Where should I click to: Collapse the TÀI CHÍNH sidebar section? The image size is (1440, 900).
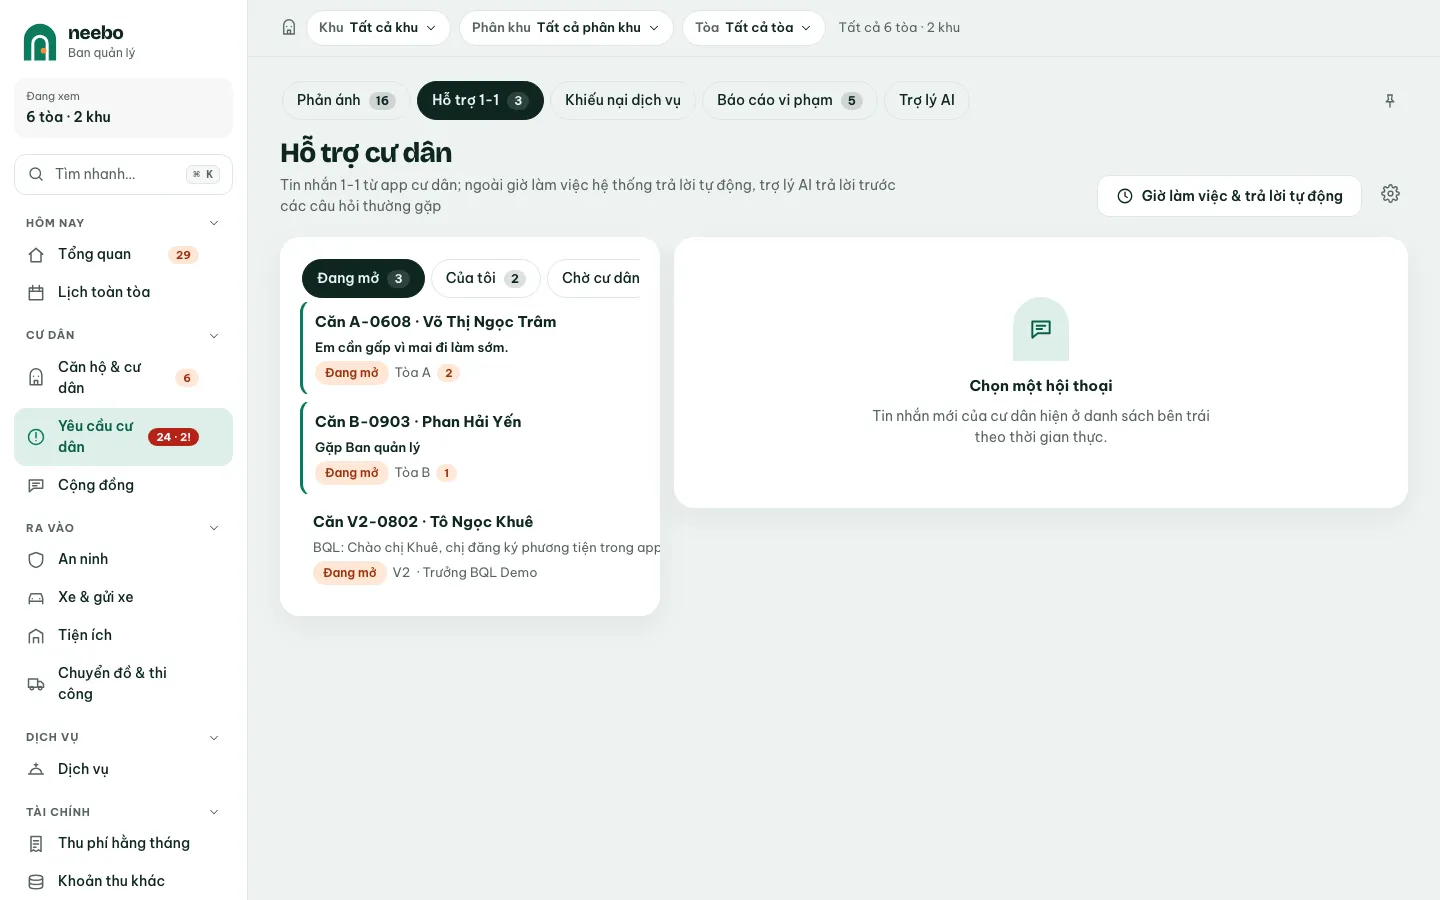213,812
